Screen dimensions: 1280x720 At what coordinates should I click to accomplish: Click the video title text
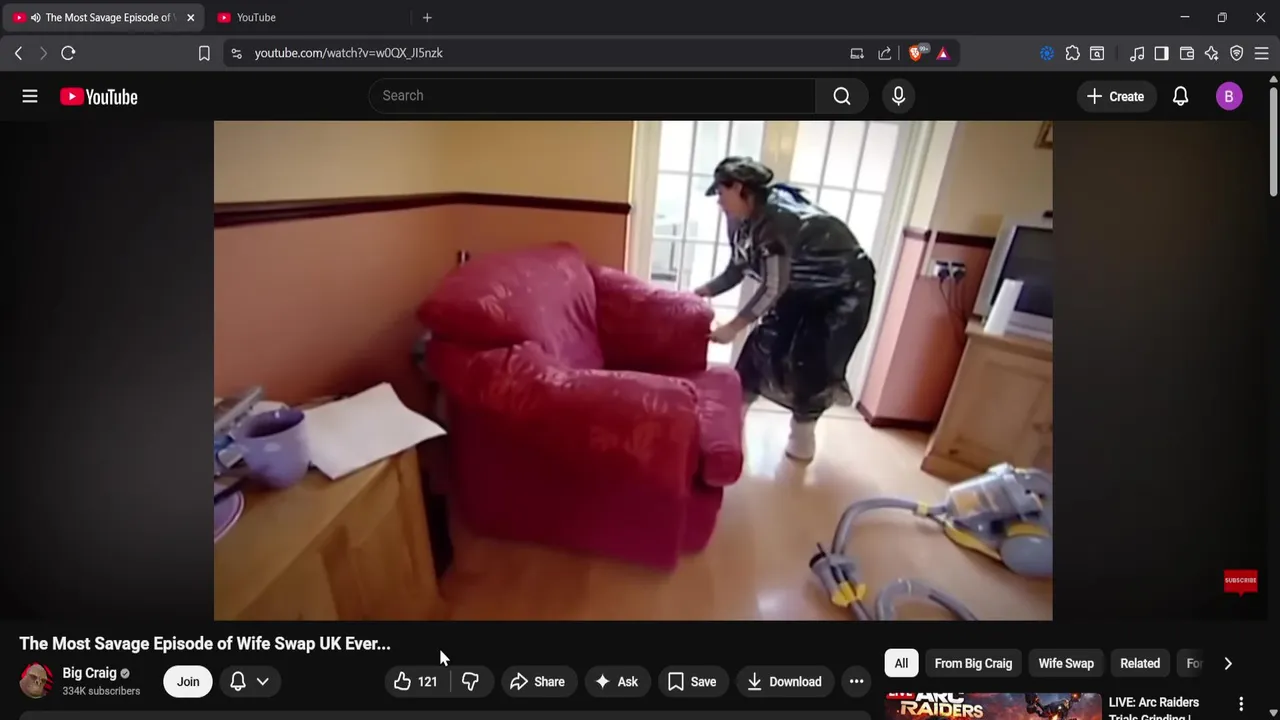point(205,643)
